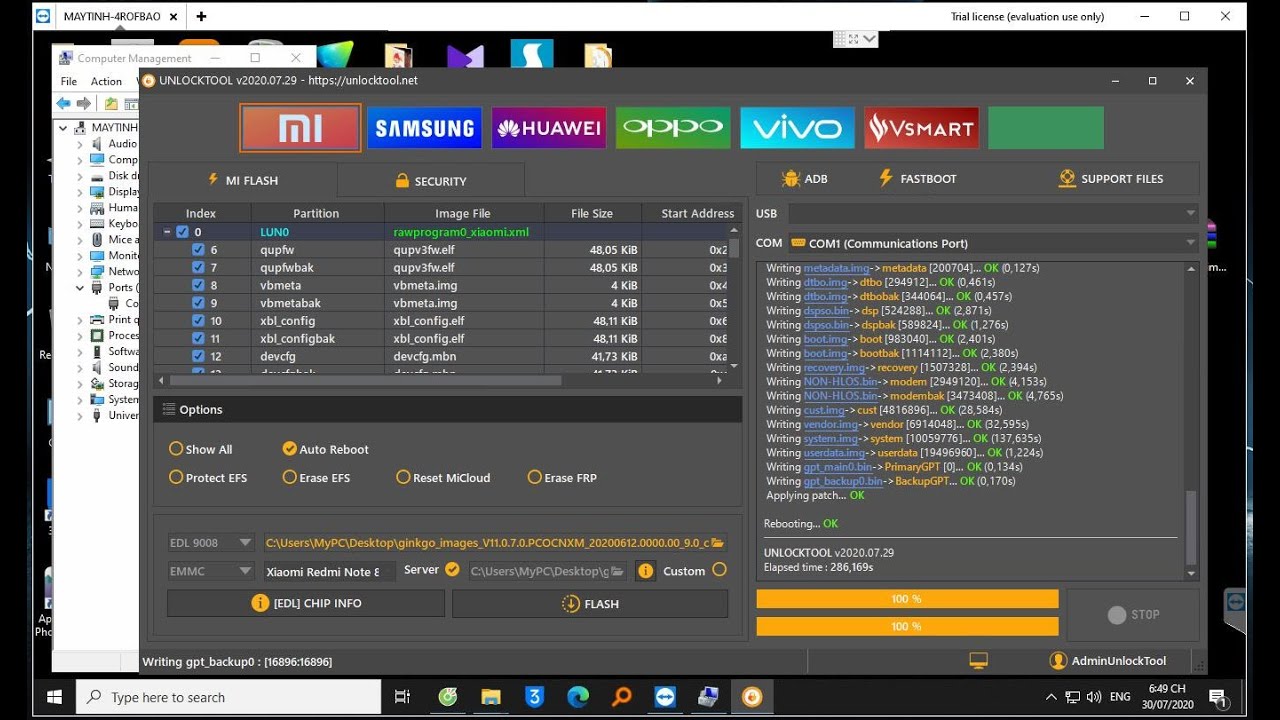The image size is (1280, 720).
Task: Expand Keyboards node in Computer Management tree
Action: pos(80,224)
